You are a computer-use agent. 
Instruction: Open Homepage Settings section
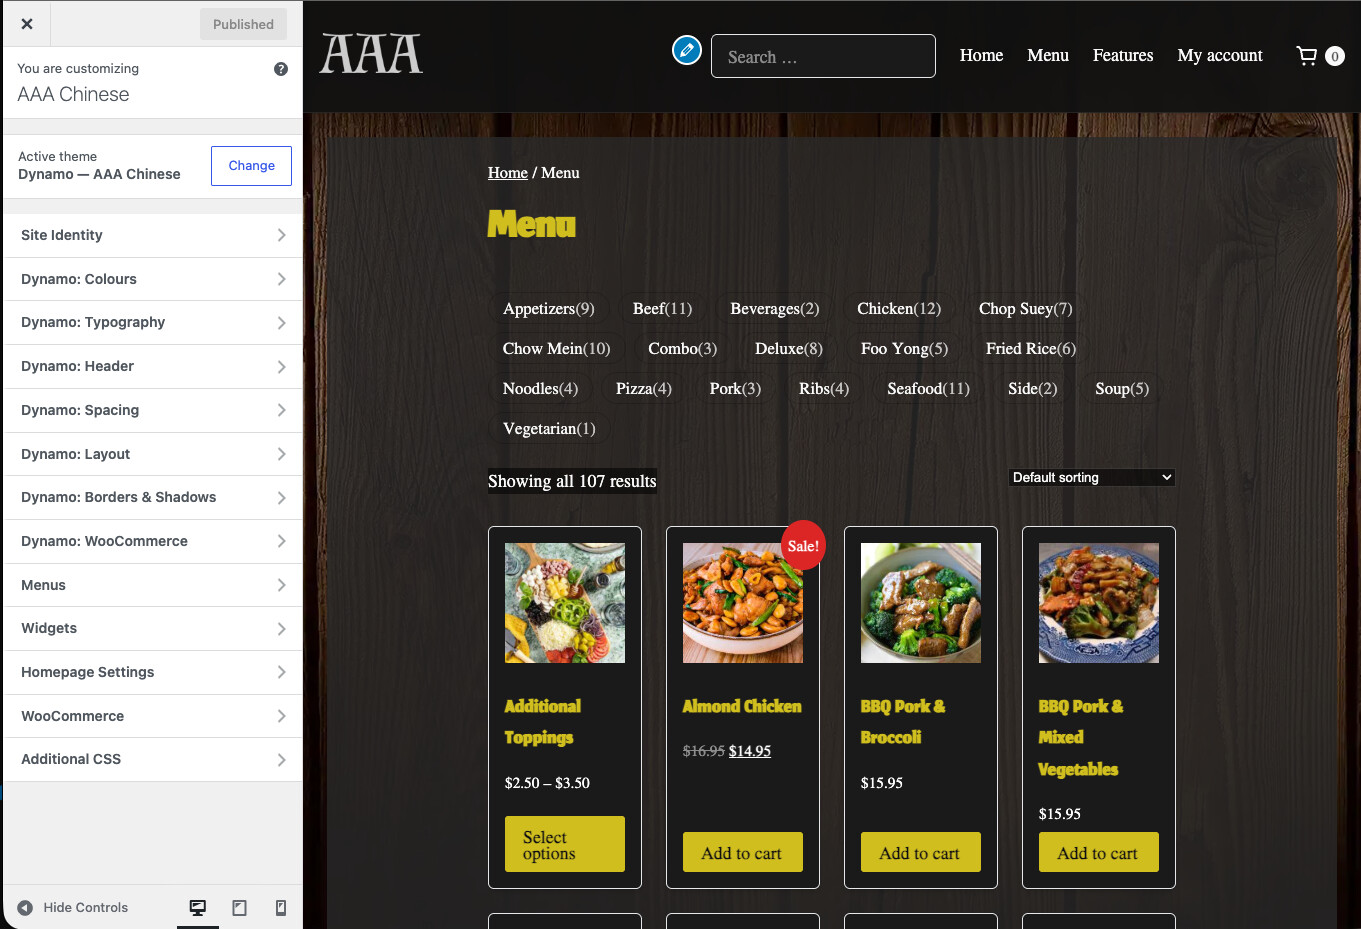(x=153, y=672)
